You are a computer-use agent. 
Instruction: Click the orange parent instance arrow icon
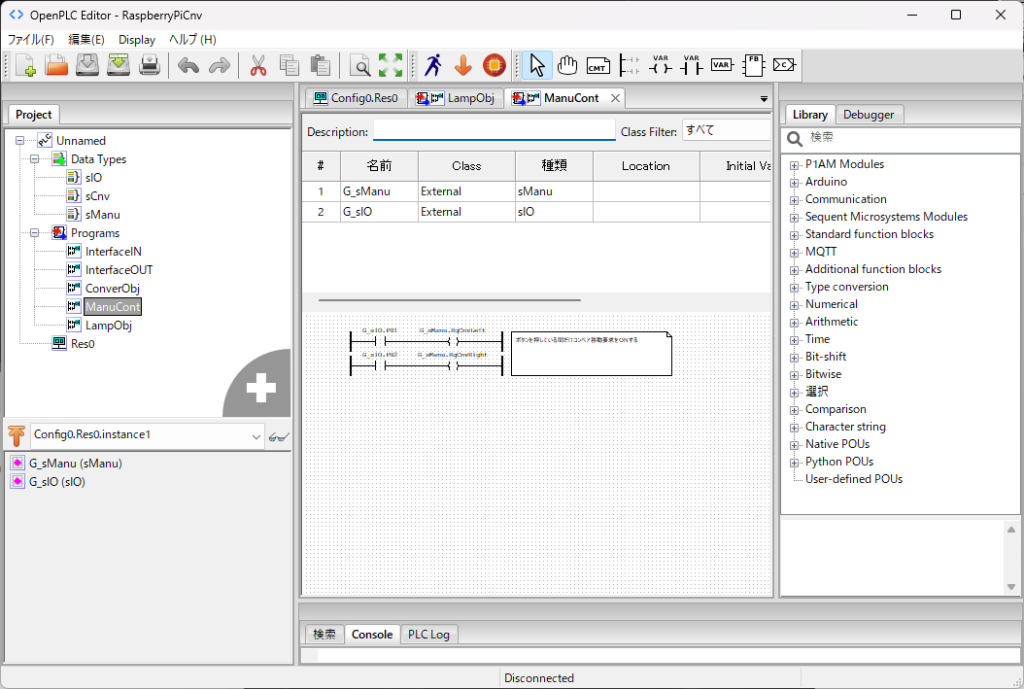(16, 436)
